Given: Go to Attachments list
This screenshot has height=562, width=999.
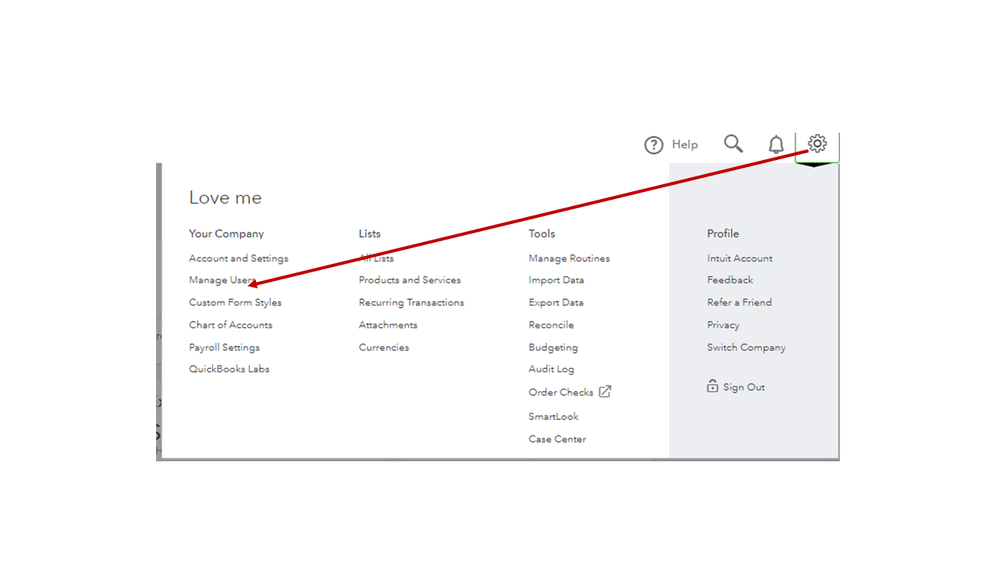Looking at the screenshot, I should (388, 325).
